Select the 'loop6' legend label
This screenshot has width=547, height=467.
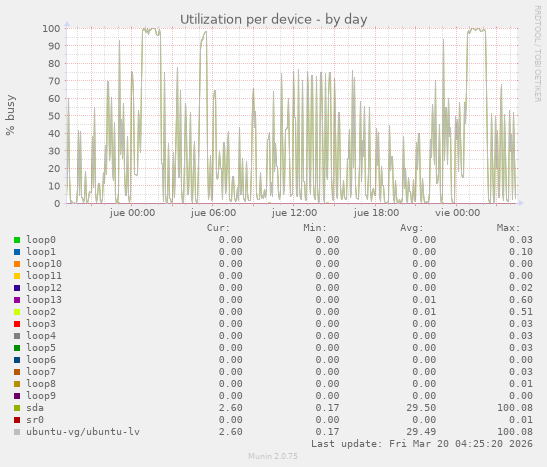[x=41, y=360]
